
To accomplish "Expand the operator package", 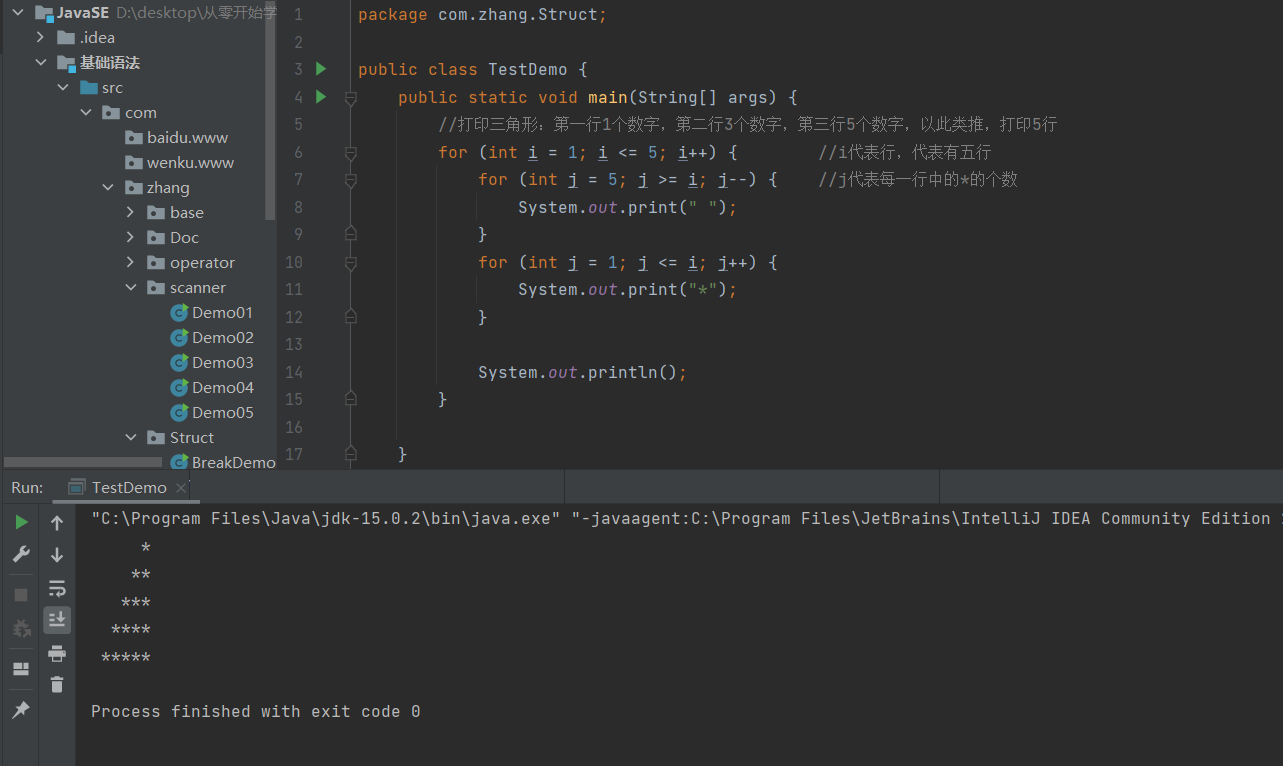I will [x=131, y=262].
